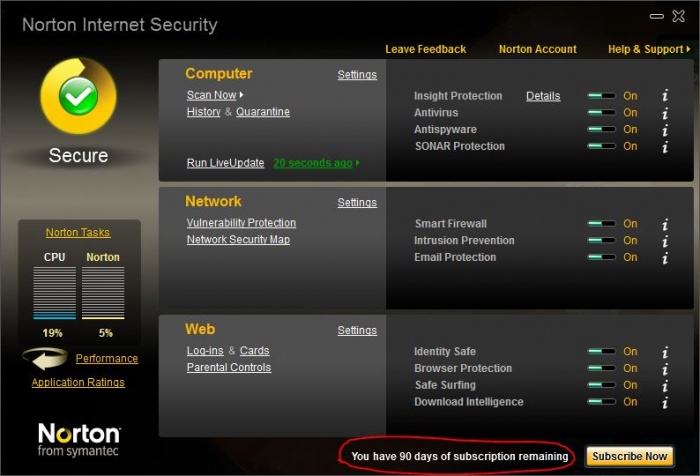The image size is (700, 476).
Task: Open info icon for SONAR Protection
Action: 664,146
